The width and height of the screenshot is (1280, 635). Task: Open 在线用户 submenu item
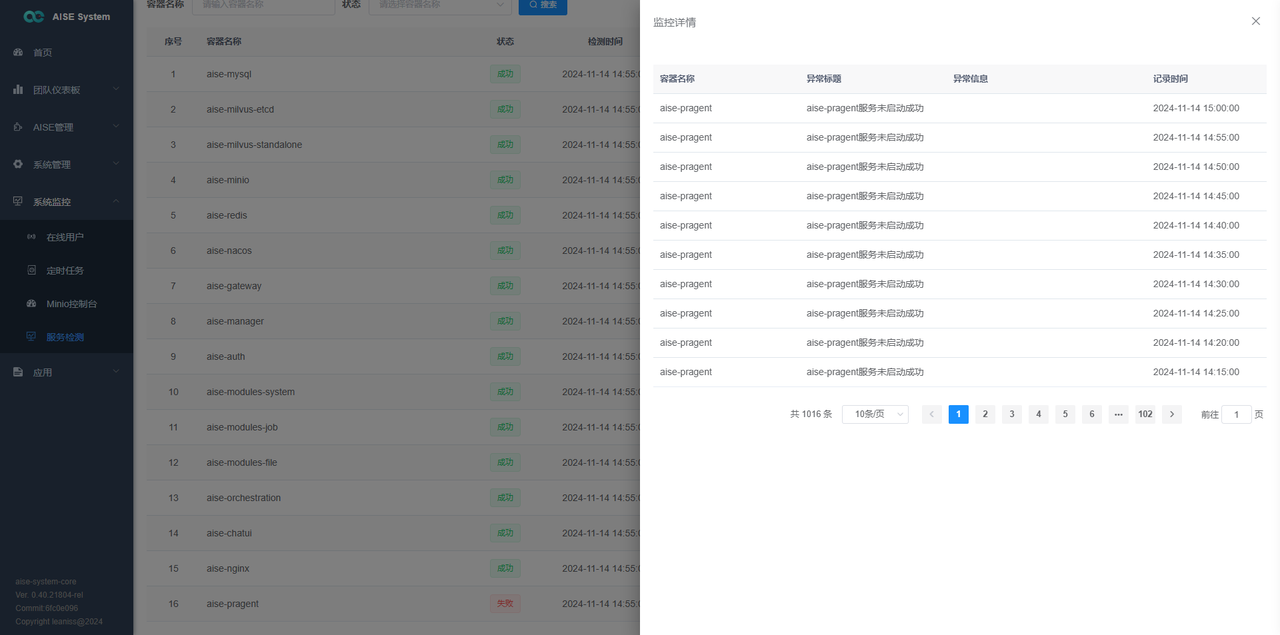(66, 237)
